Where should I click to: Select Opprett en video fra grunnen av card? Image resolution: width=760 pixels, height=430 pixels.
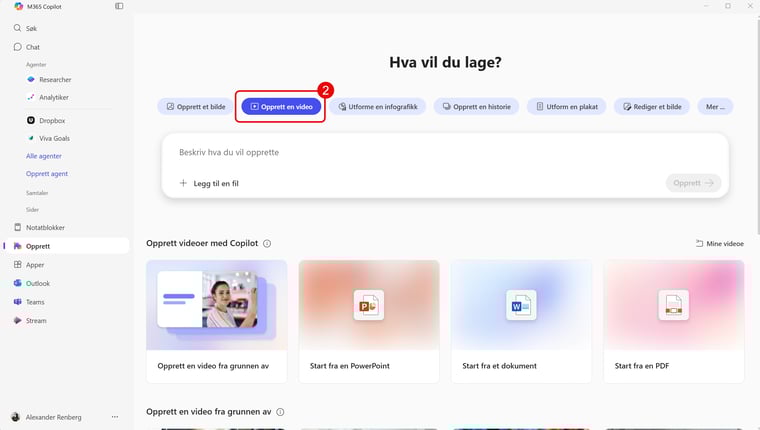(x=217, y=321)
